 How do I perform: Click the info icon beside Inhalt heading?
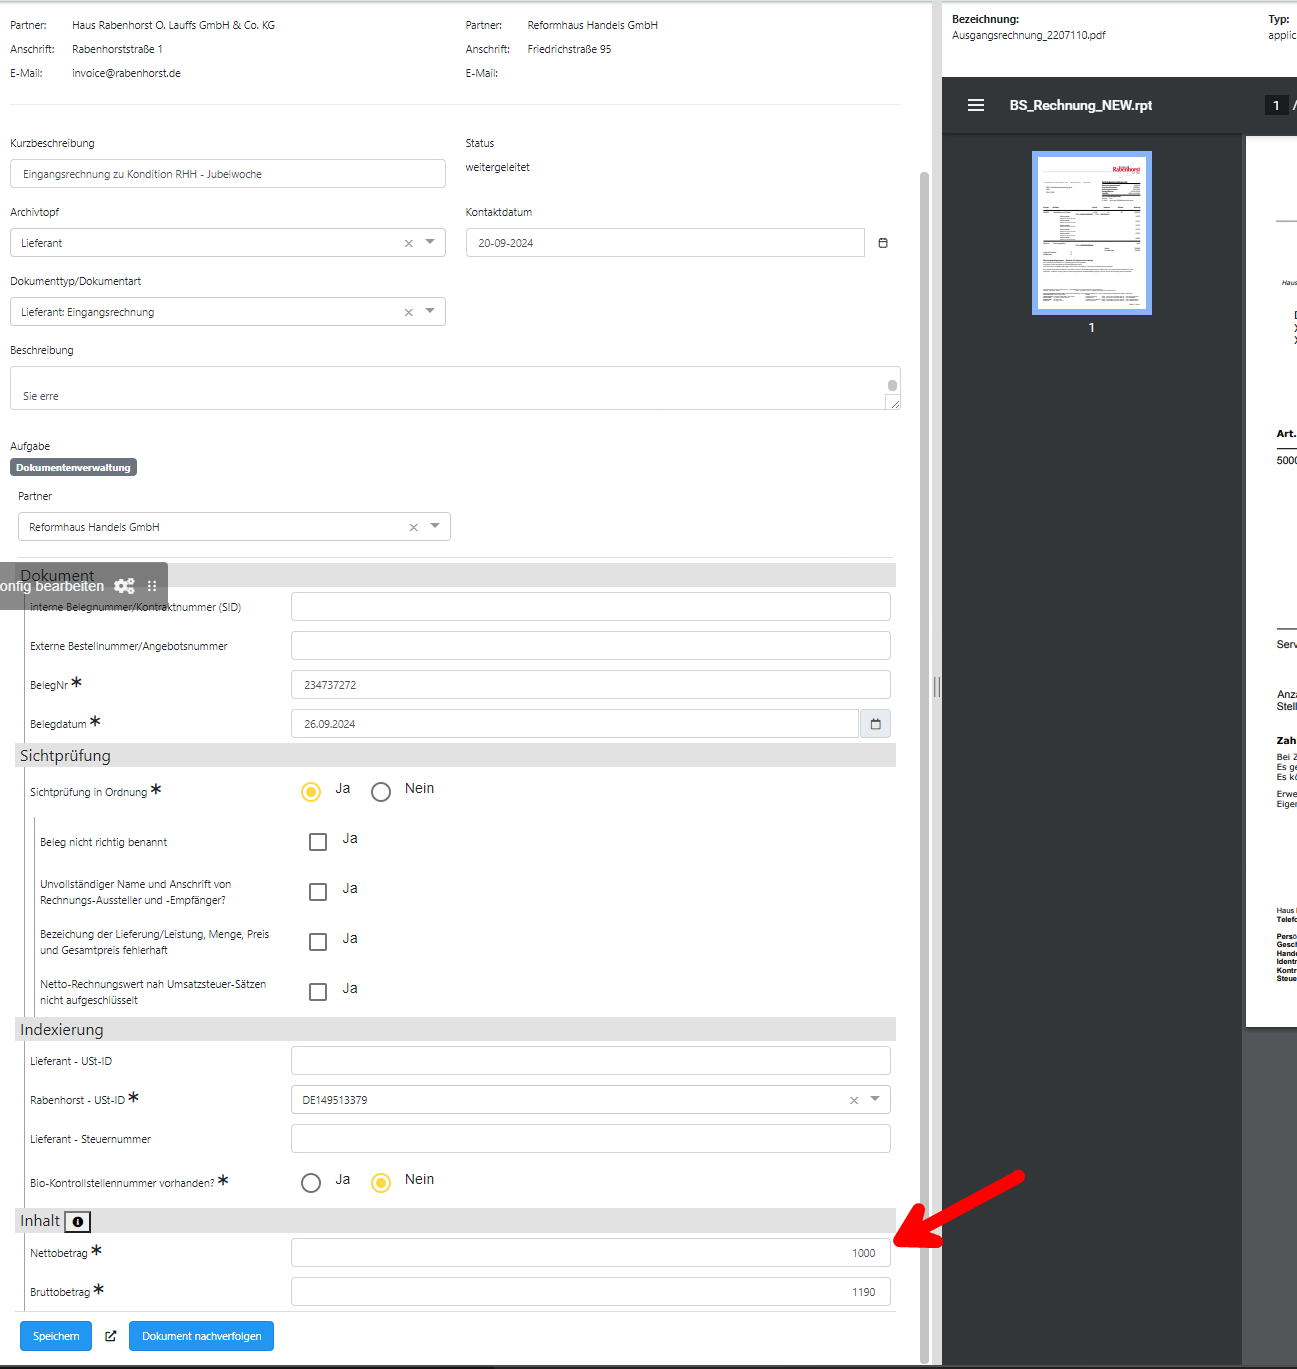[77, 1221]
